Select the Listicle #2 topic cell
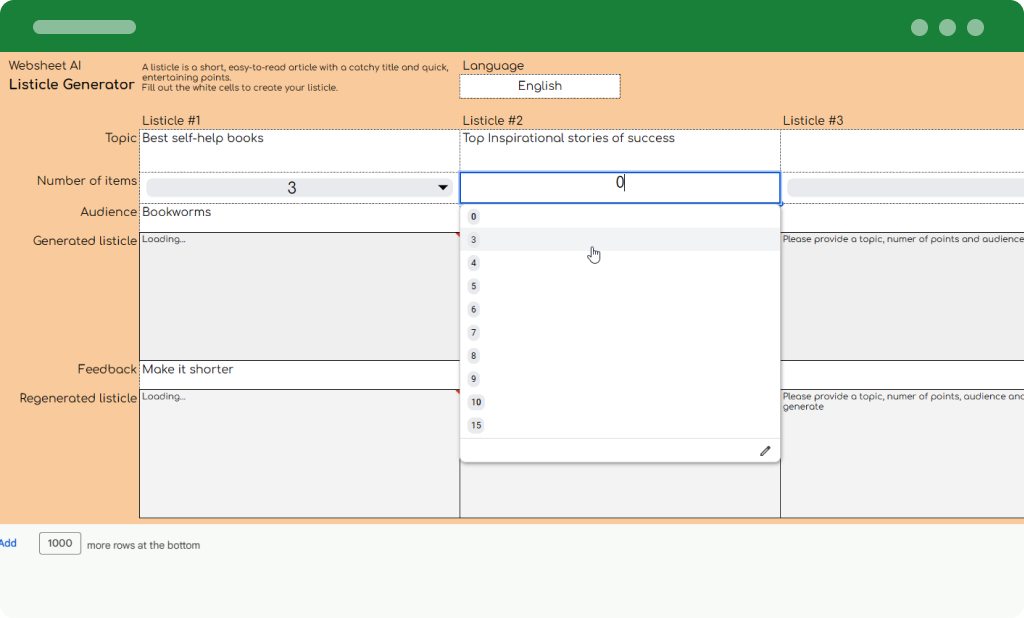This screenshot has width=1024, height=618. (619, 148)
